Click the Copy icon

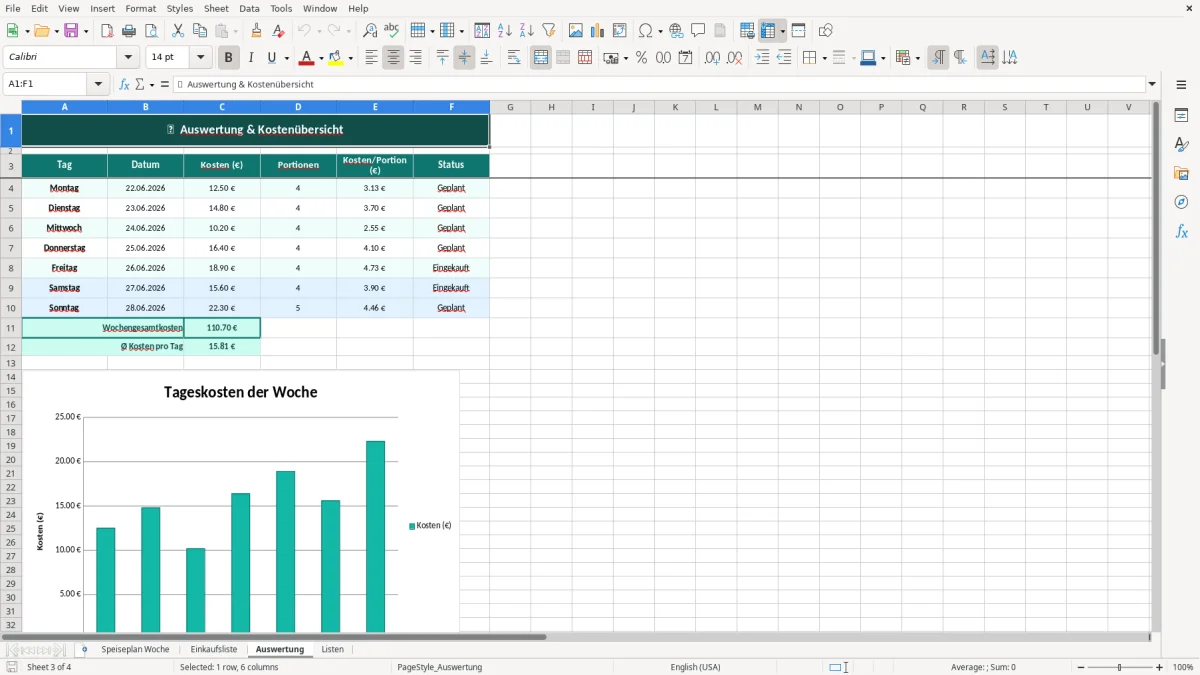click(200, 31)
